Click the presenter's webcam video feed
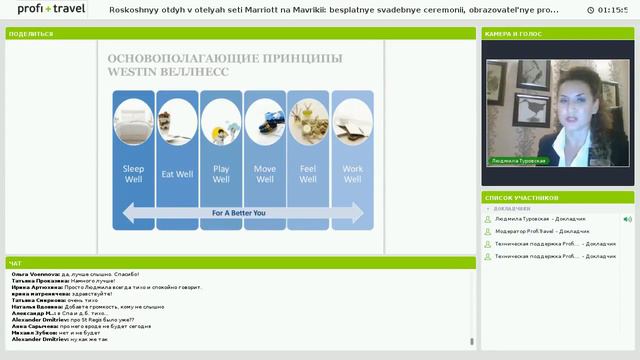The height and width of the screenshot is (360, 640). (558, 113)
